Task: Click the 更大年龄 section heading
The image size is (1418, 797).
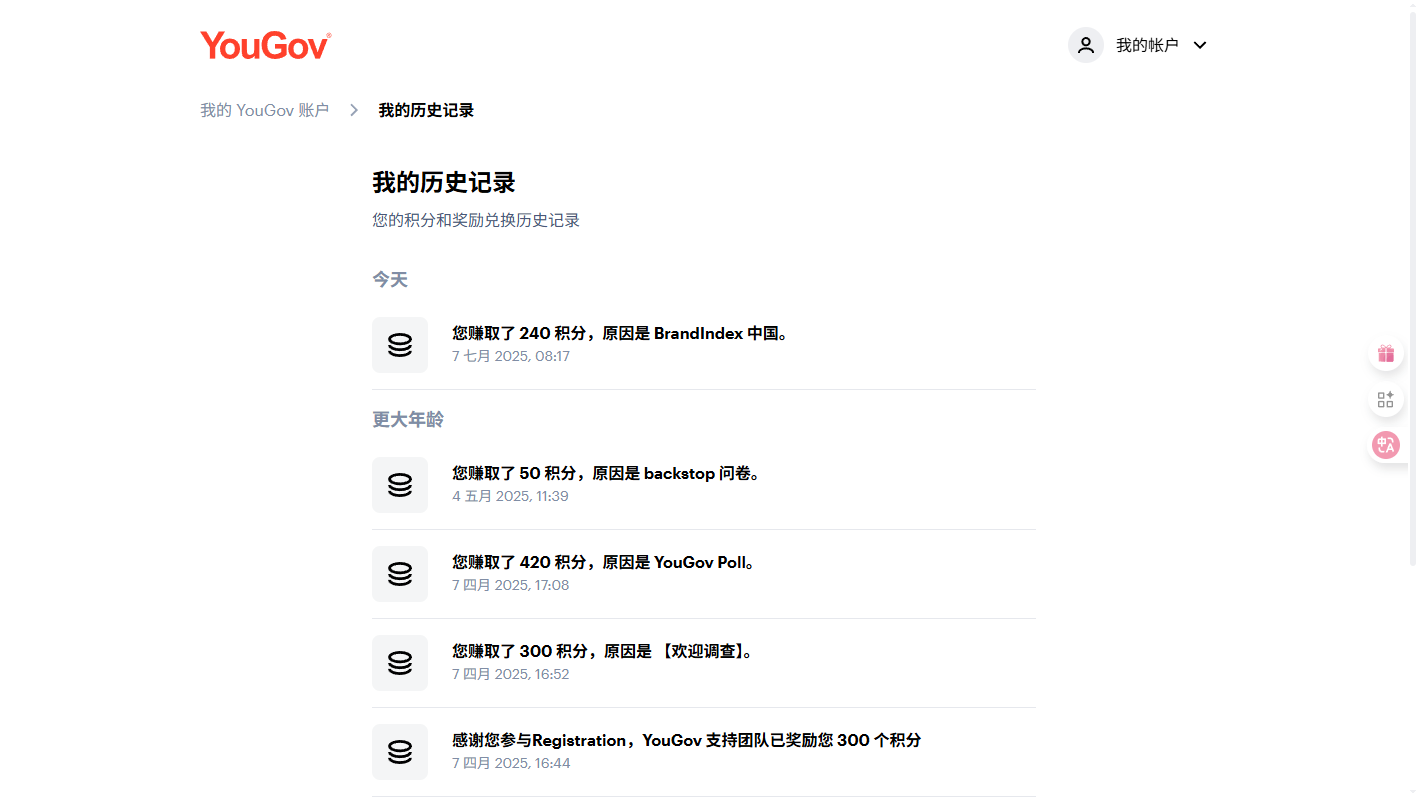Action: click(408, 420)
